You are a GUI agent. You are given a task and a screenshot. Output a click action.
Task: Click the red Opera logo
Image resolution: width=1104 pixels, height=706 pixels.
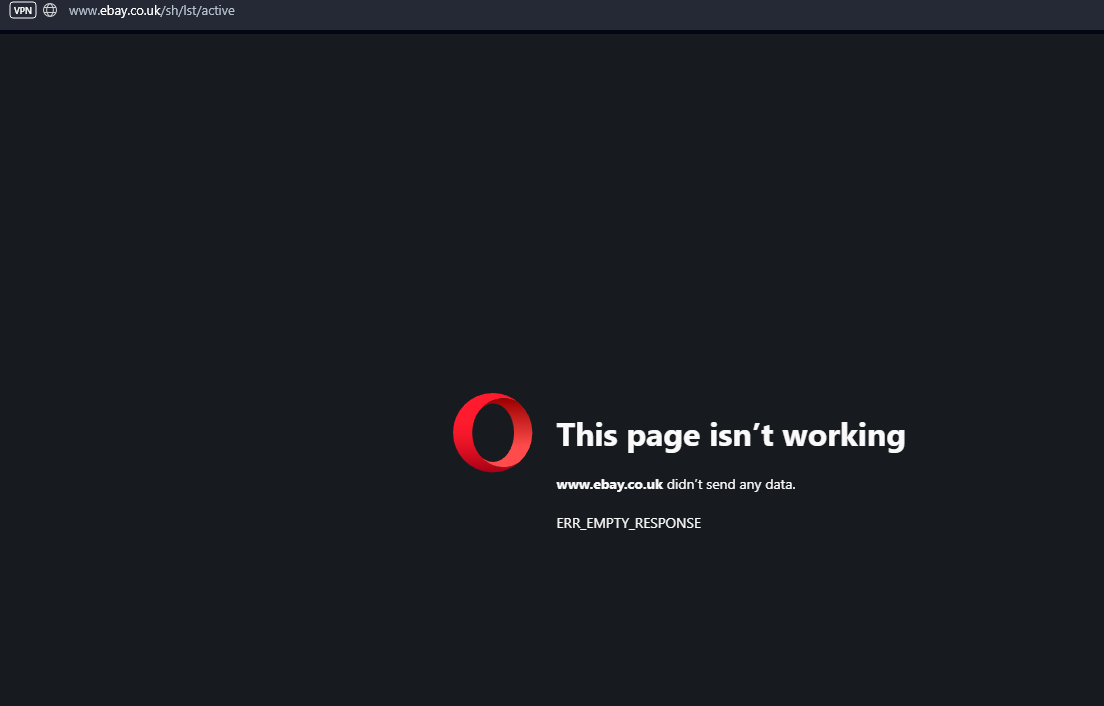pyautogui.click(x=493, y=433)
